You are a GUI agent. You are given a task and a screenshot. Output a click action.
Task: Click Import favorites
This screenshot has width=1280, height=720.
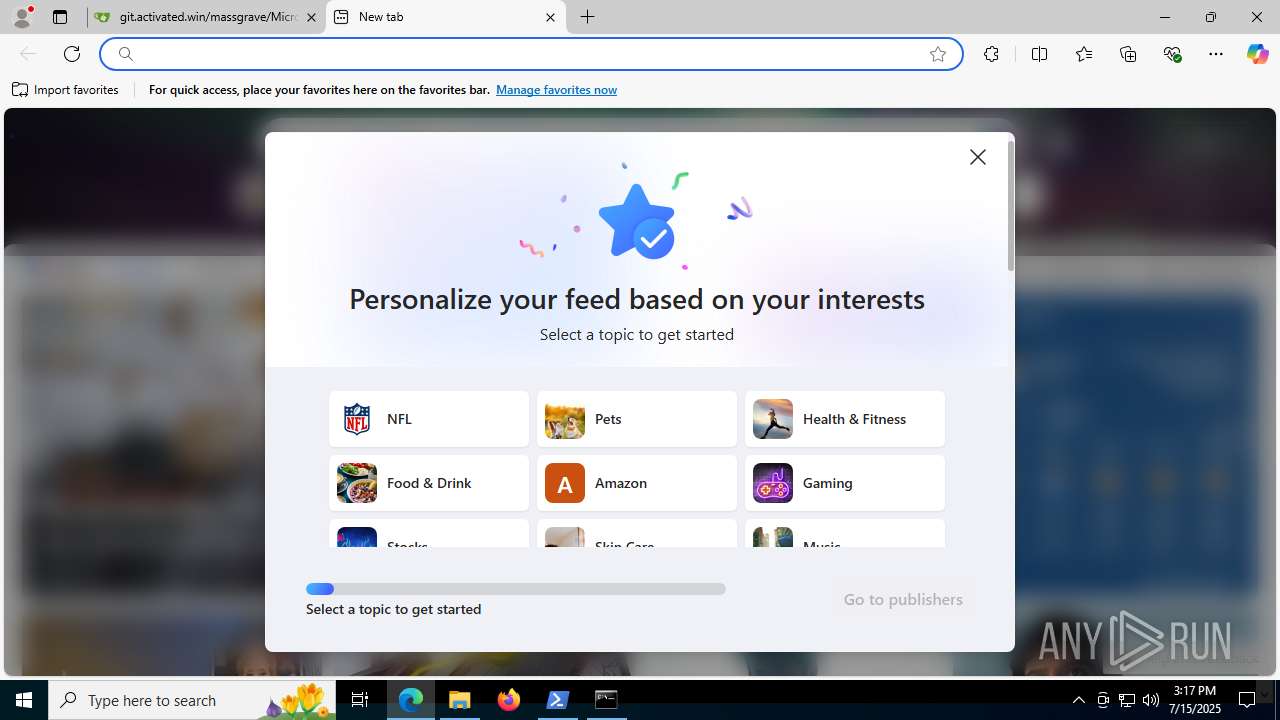point(66,90)
